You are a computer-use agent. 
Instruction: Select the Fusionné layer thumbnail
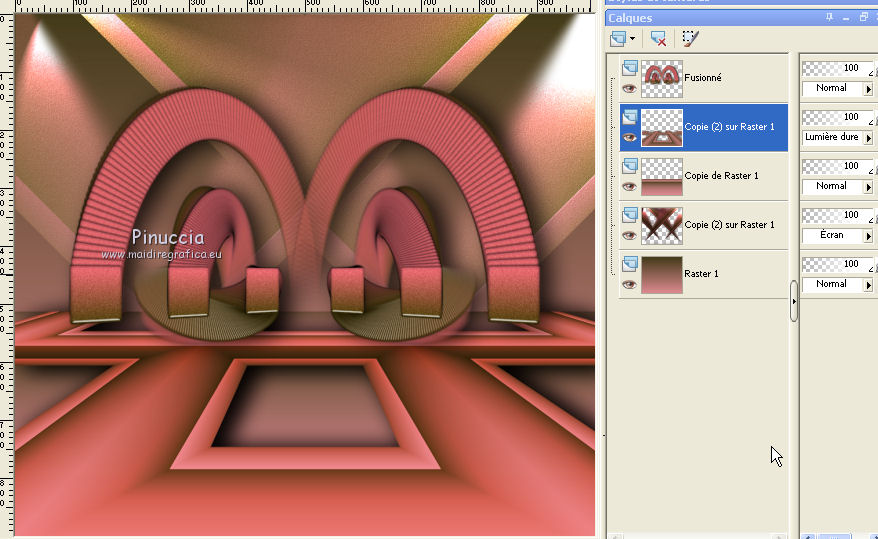(662, 79)
